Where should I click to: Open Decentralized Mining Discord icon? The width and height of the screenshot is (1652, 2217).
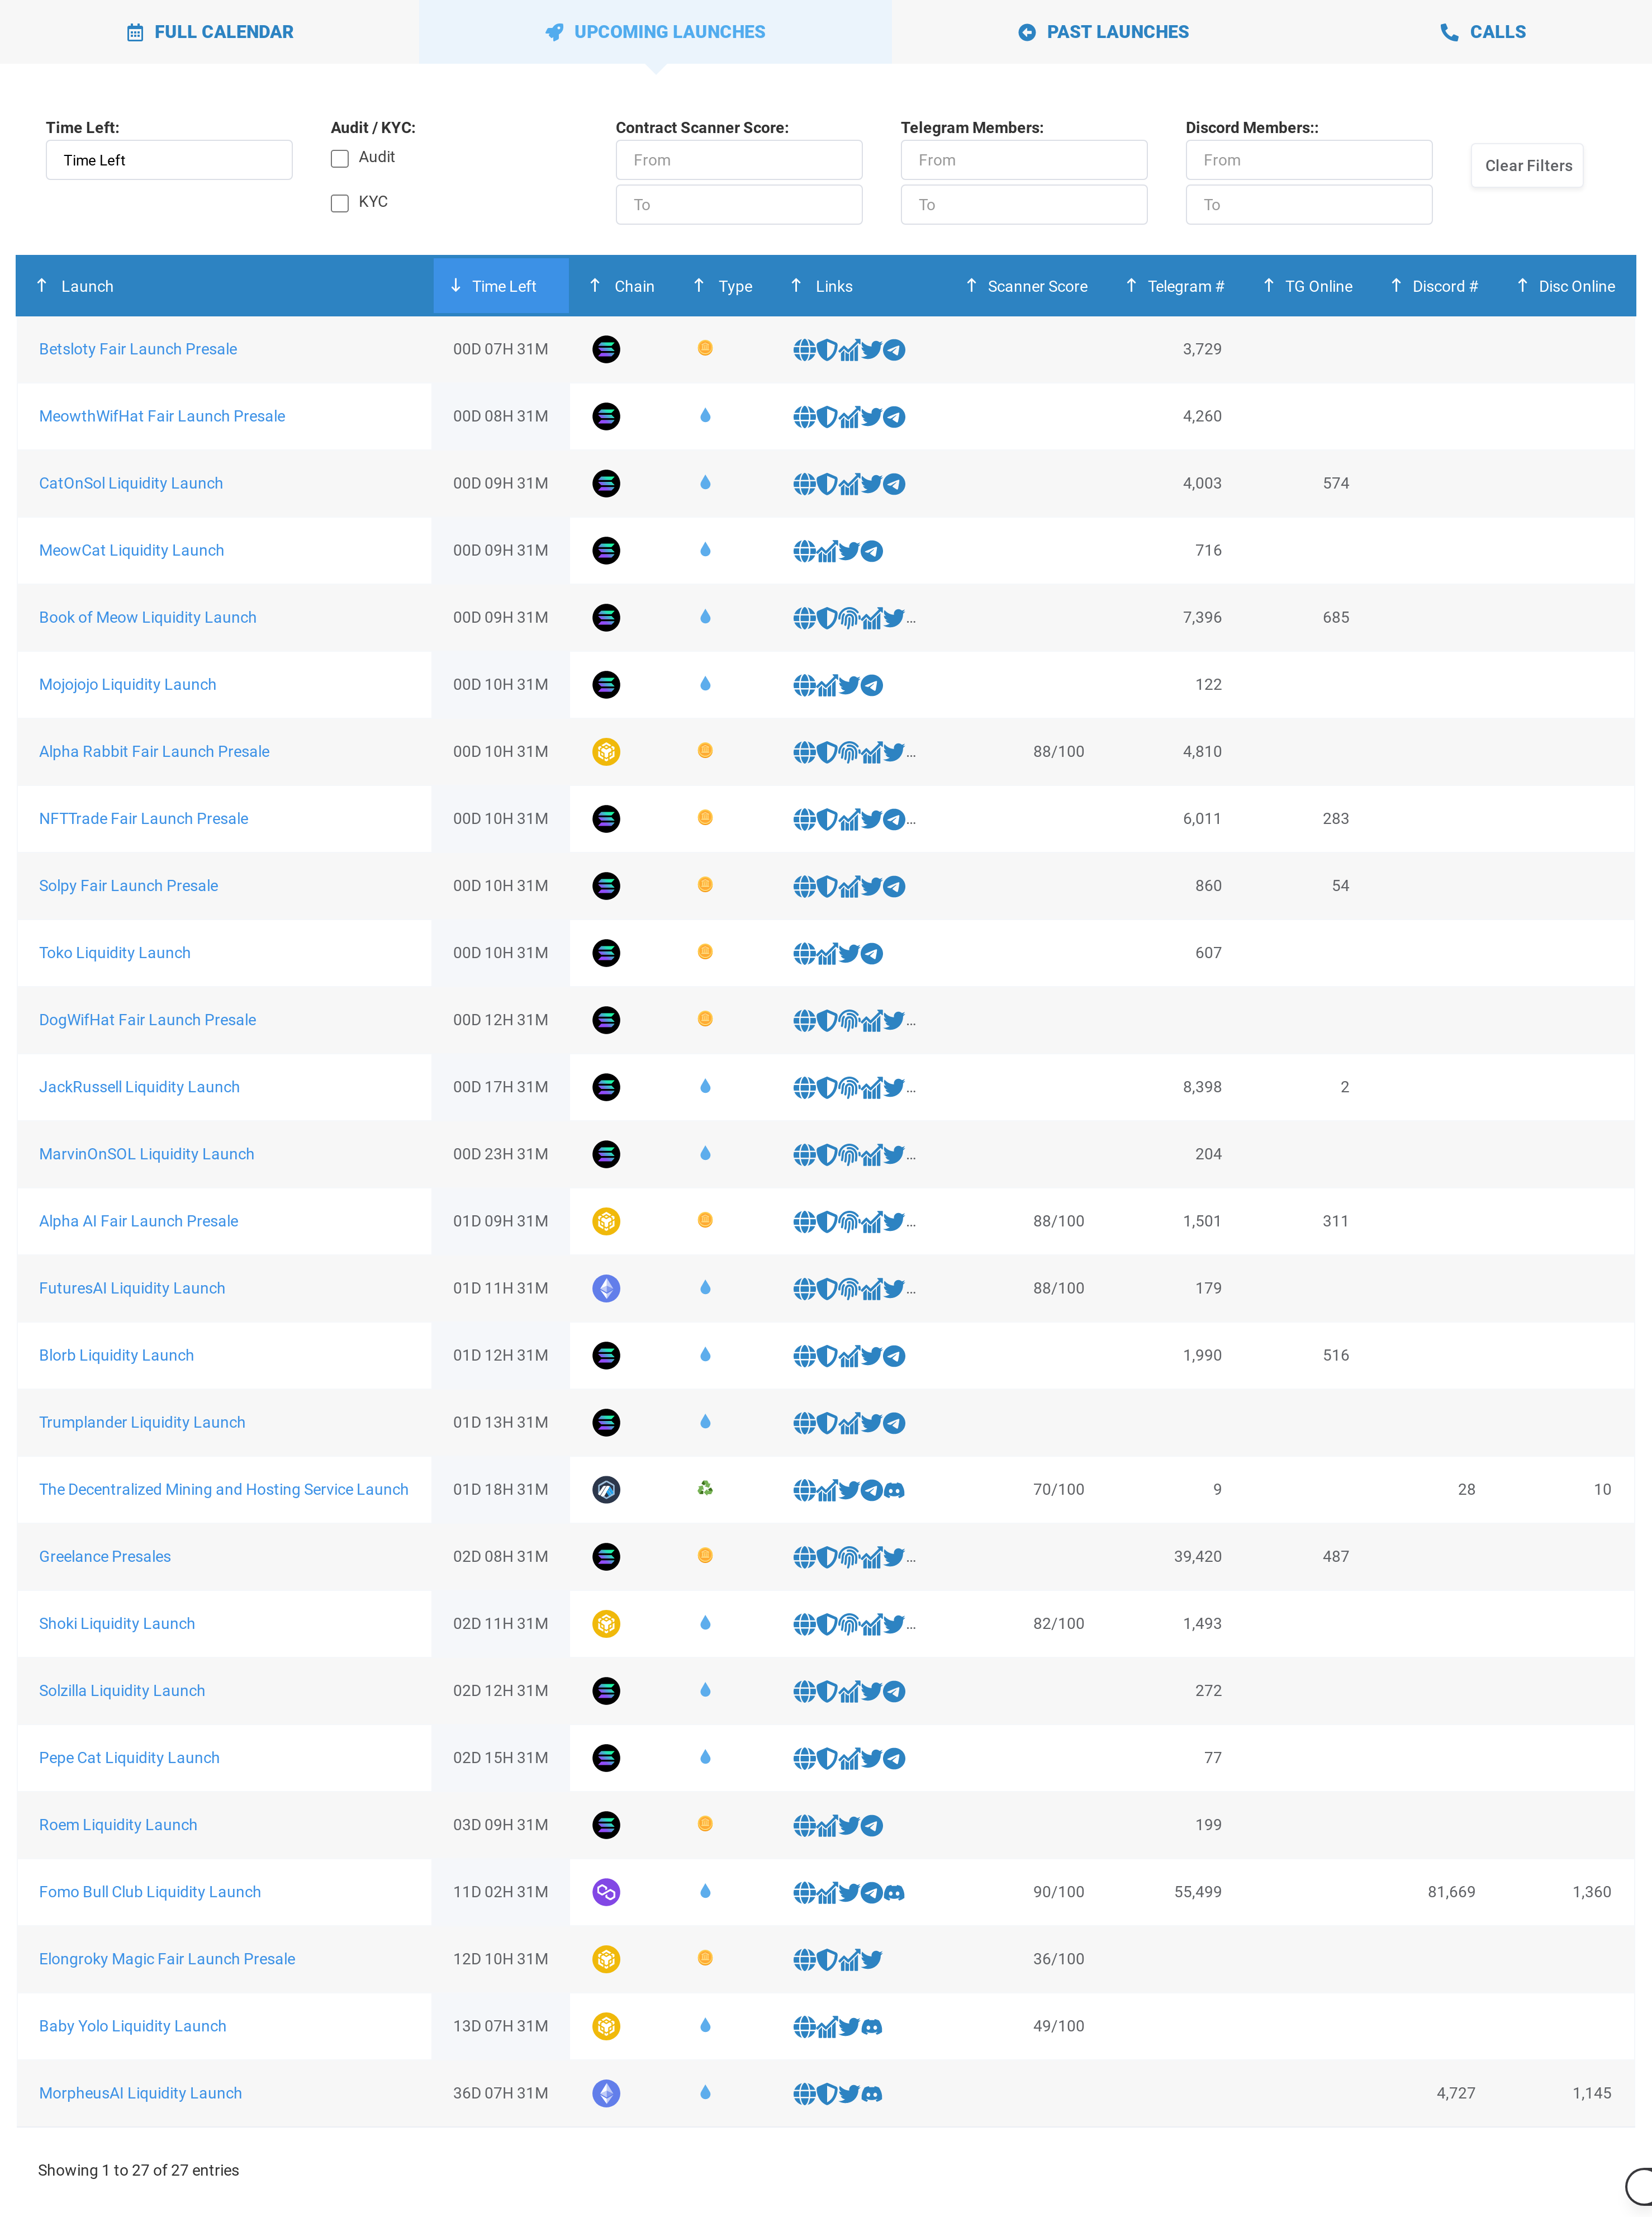tap(895, 1490)
